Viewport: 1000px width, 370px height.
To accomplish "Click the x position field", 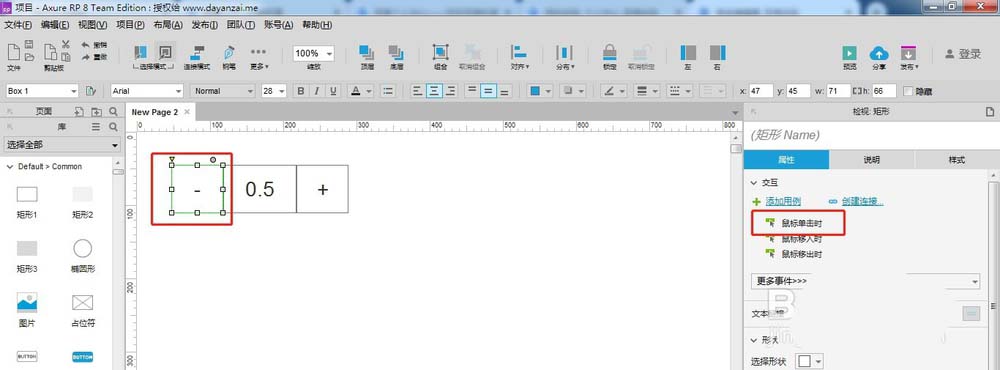I will (761, 91).
